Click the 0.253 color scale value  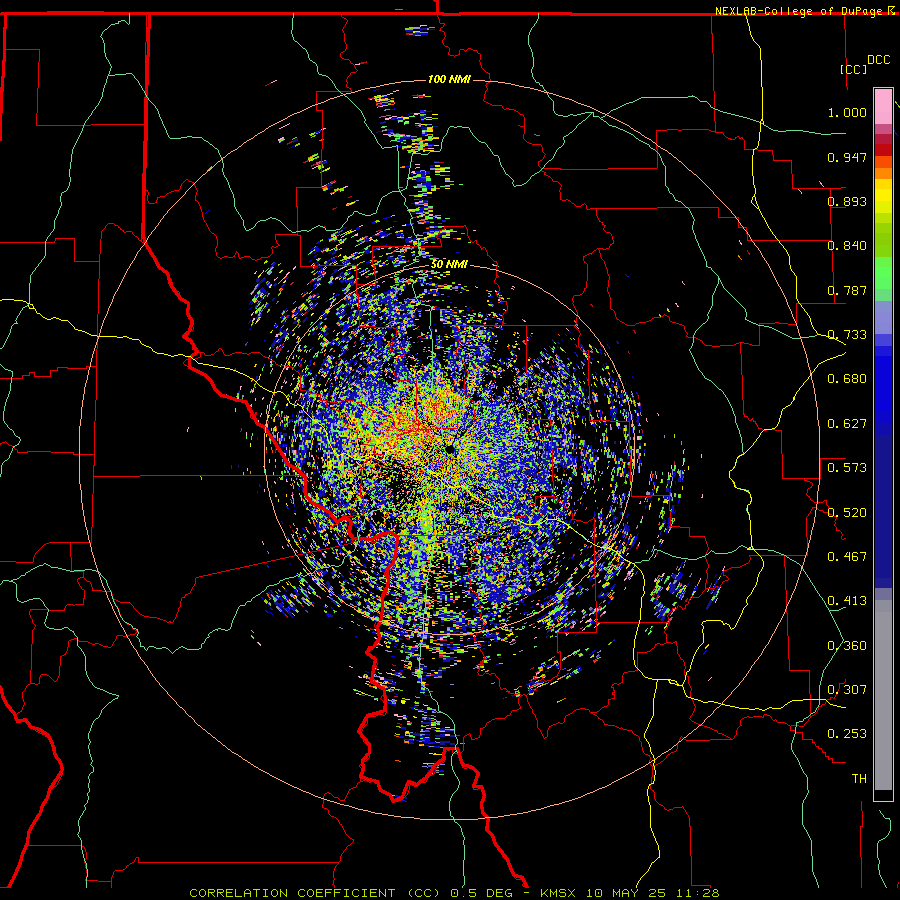[847, 734]
